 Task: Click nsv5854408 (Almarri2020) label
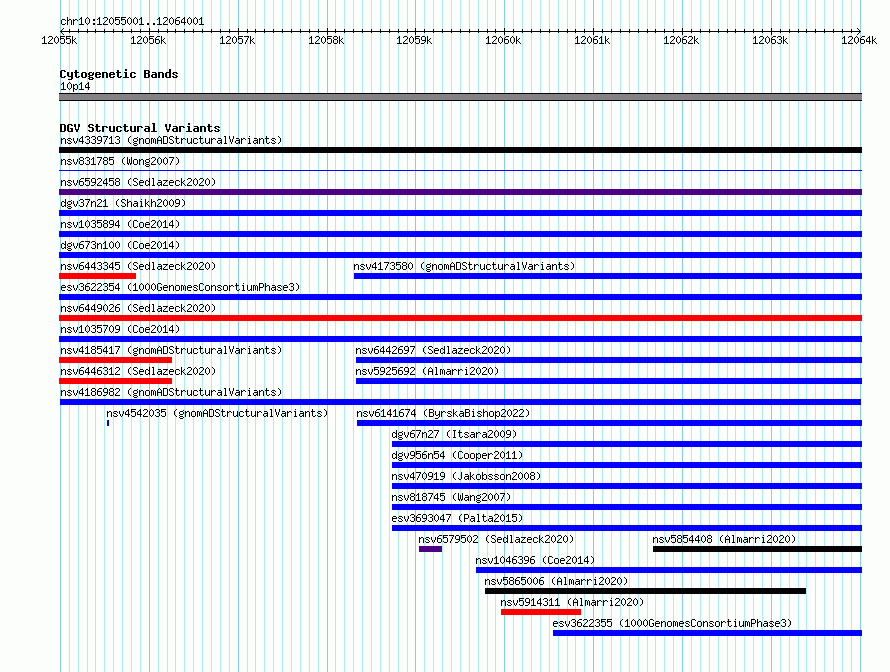[x=724, y=539]
